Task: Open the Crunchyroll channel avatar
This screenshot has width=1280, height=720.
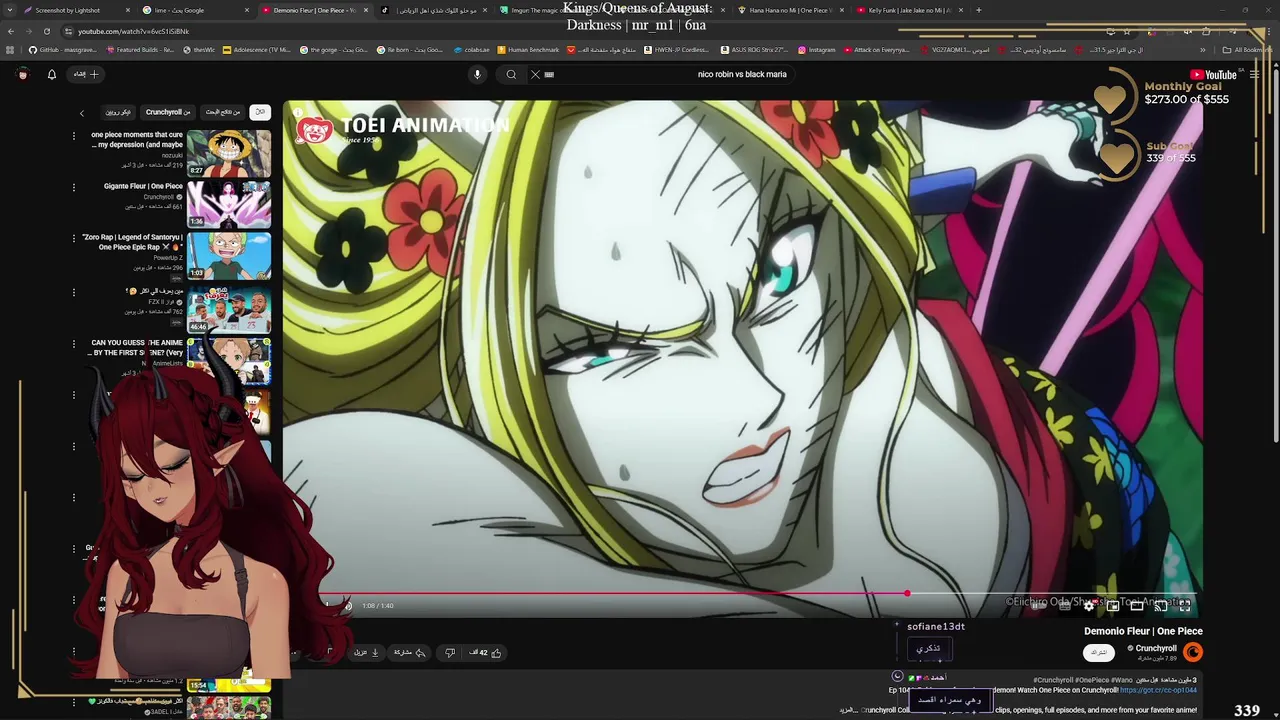Action: click(x=1193, y=652)
